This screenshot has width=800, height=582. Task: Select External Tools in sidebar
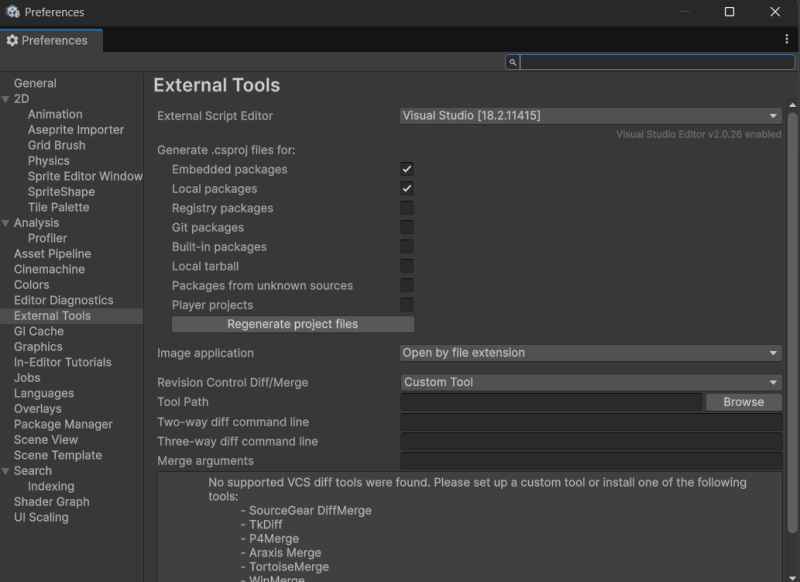[71, 316]
